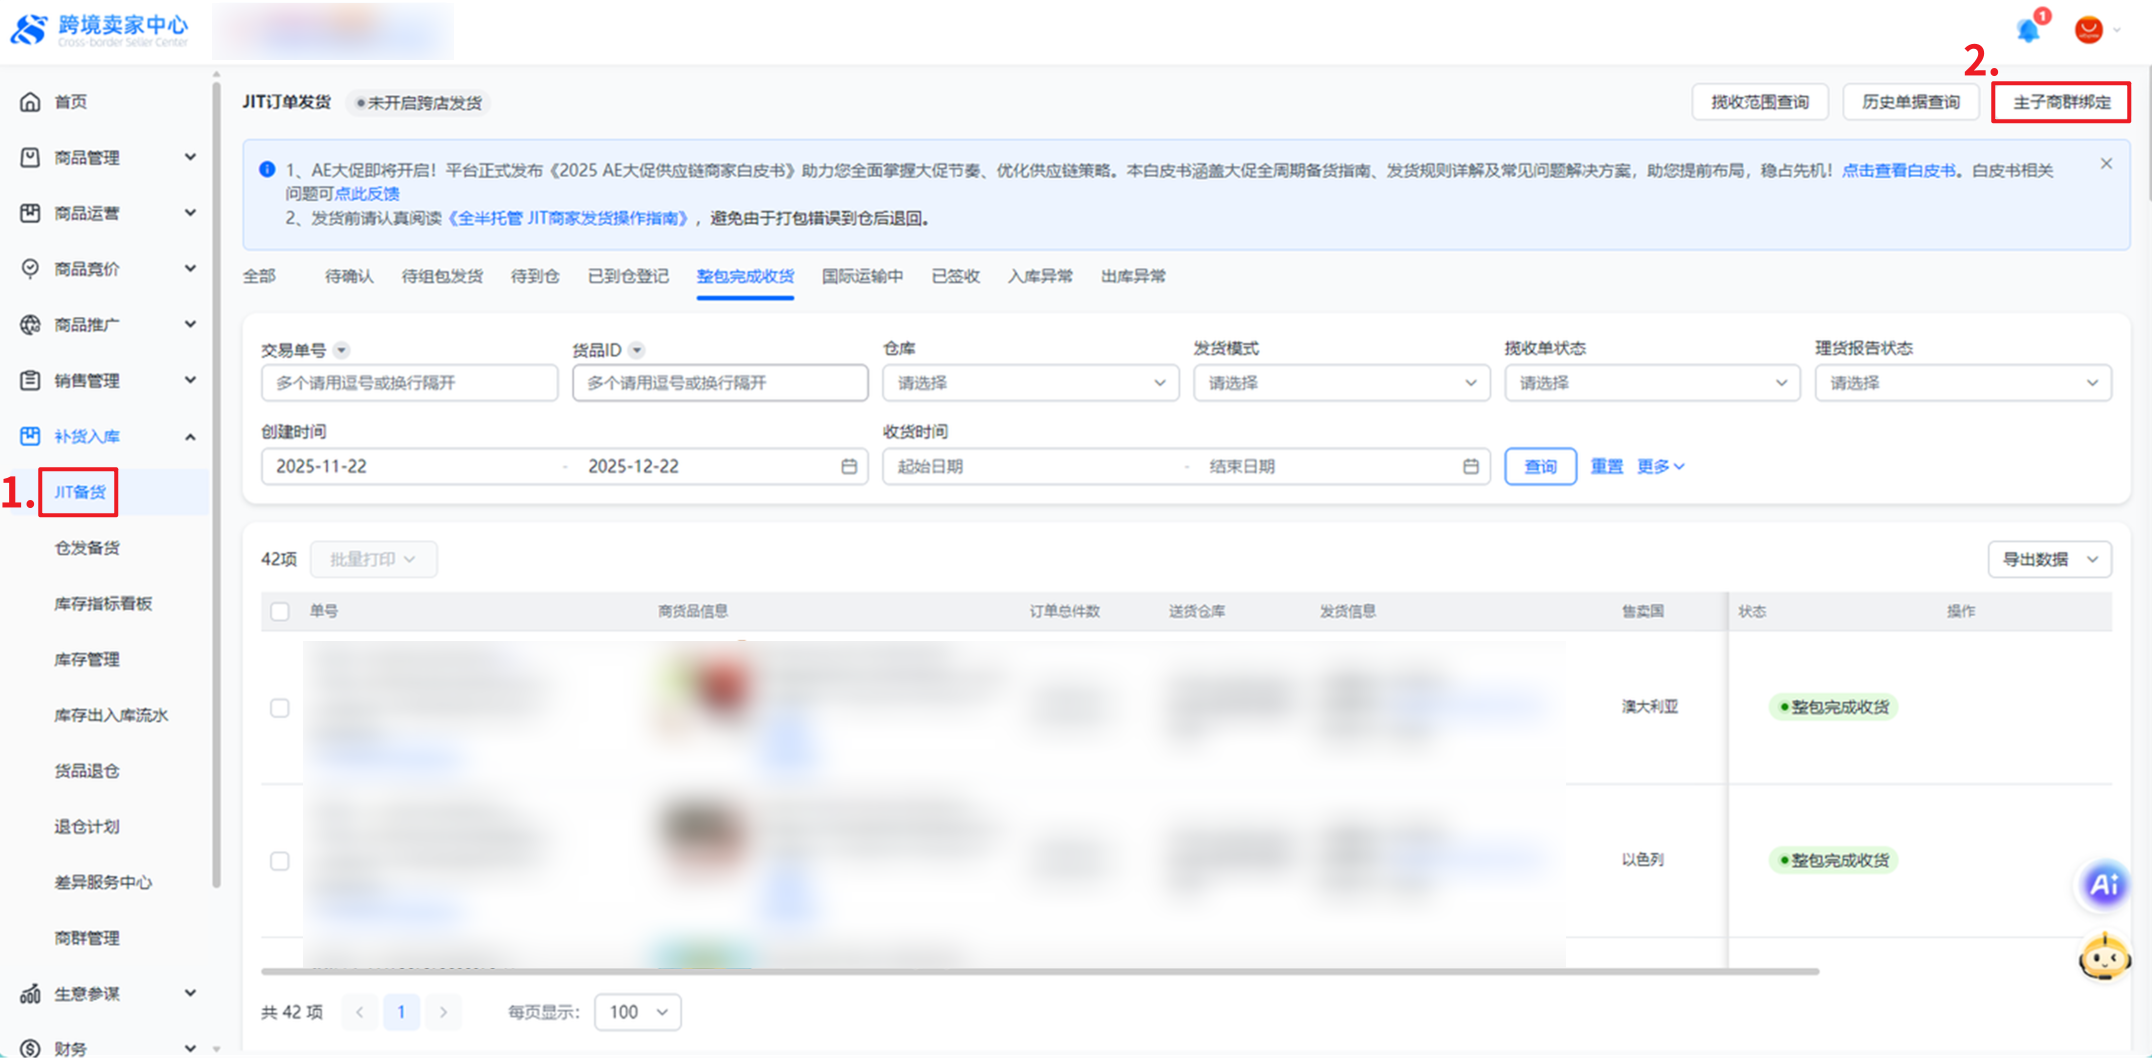Click the user avatar icon
The image size is (2152, 1058).
2088,30
